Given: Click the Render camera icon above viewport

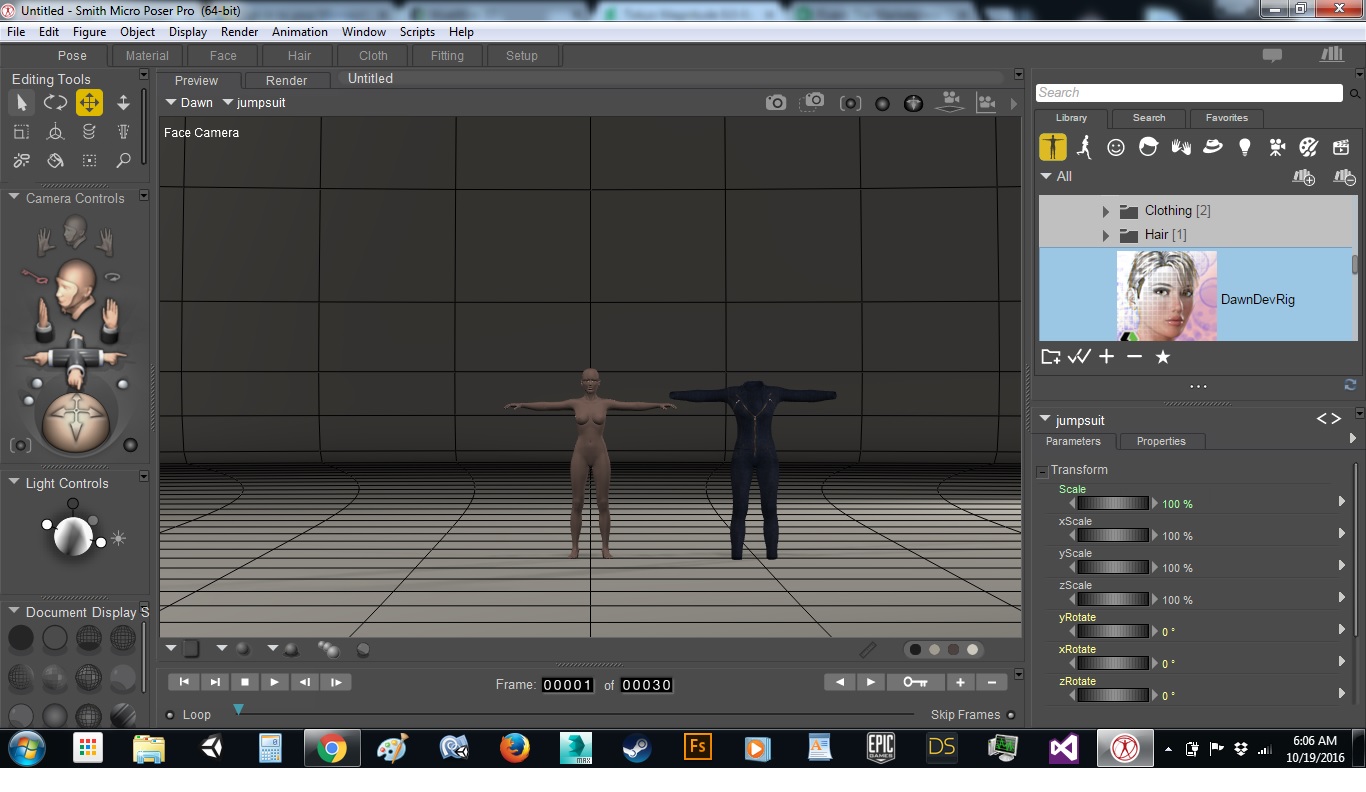Looking at the screenshot, I should [x=775, y=103].
